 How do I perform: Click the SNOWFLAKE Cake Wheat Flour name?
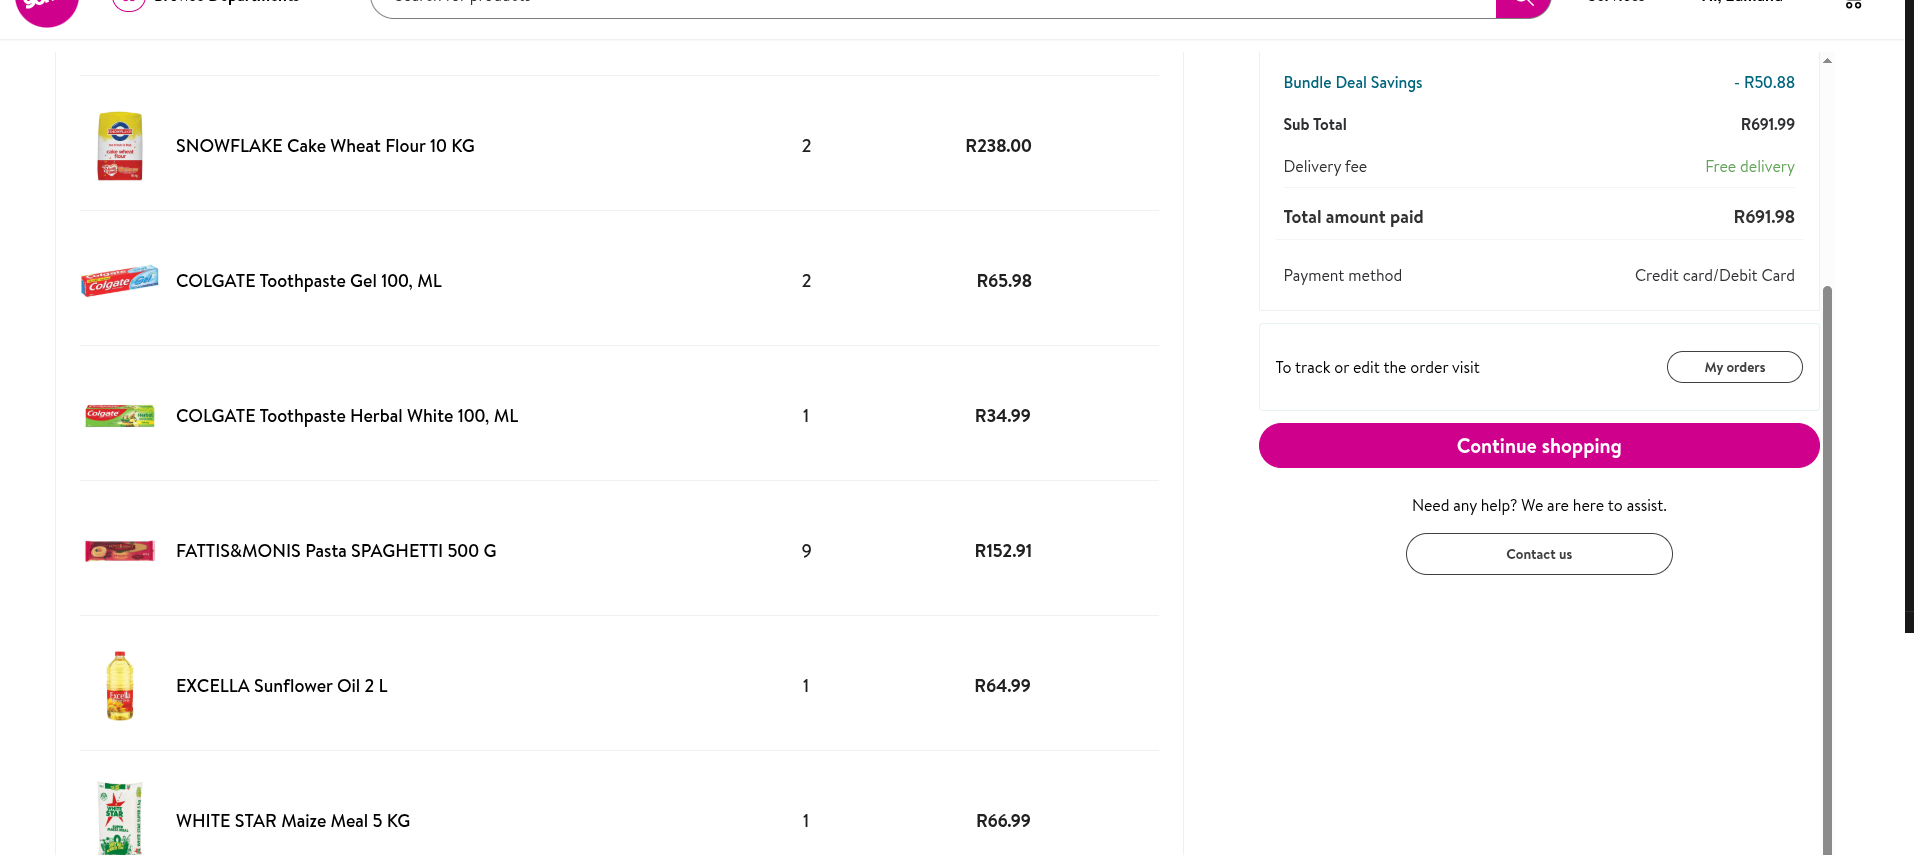(x=325, y=146)
